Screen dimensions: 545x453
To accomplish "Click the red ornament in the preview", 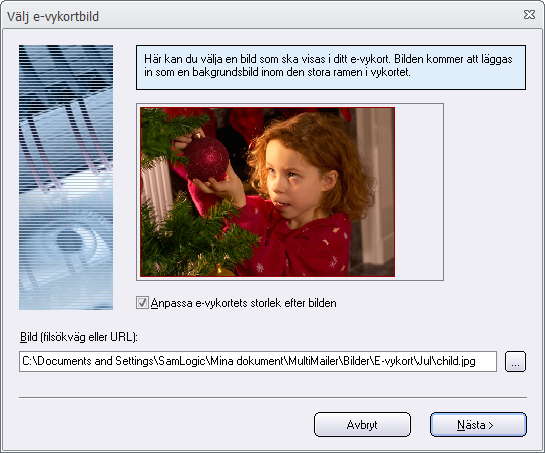I will pyautogui.click(x=206, y=158).
